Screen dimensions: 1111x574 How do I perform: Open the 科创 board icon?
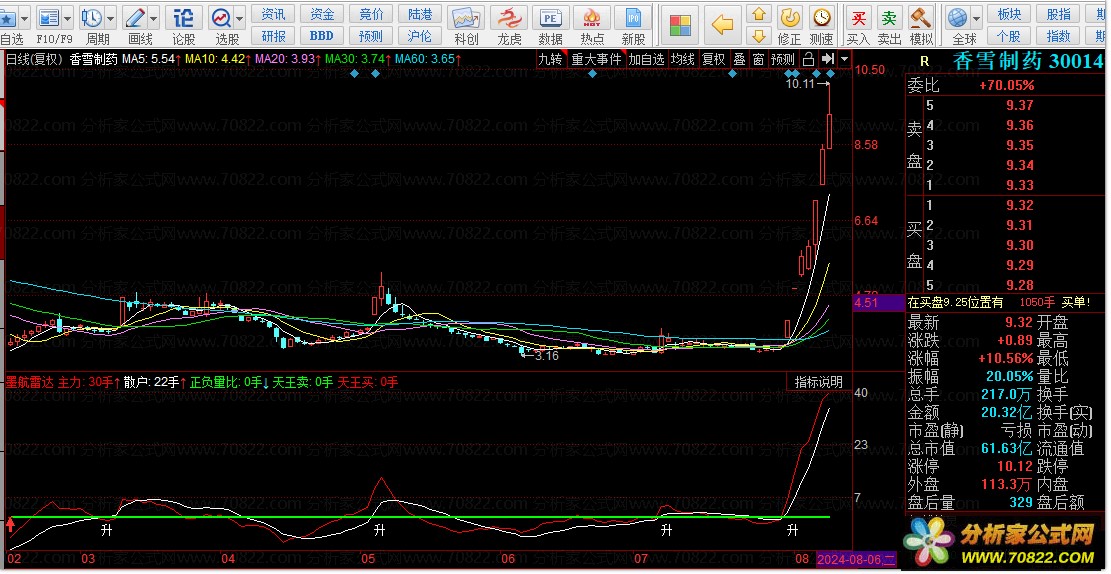click(466, 18)
